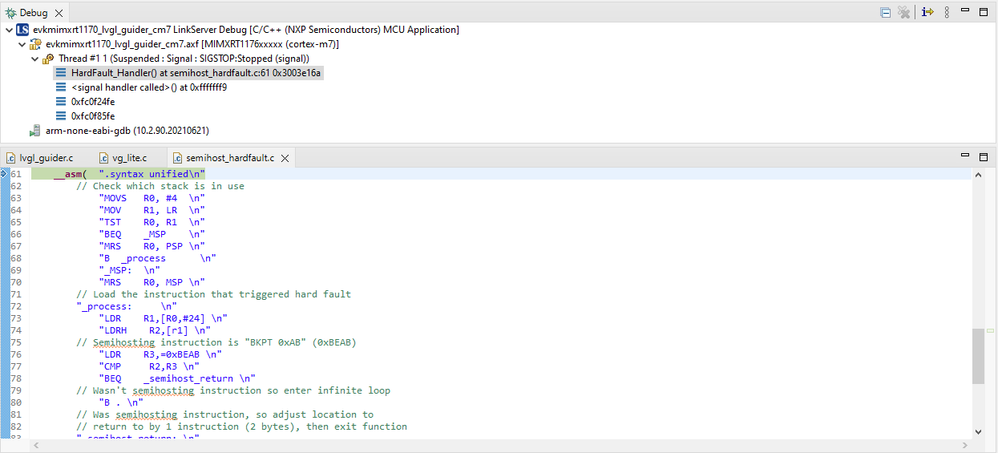Screen dimensions: 998x453
Task: Click editor scrollbar down arrow
Action: (978, 431)
